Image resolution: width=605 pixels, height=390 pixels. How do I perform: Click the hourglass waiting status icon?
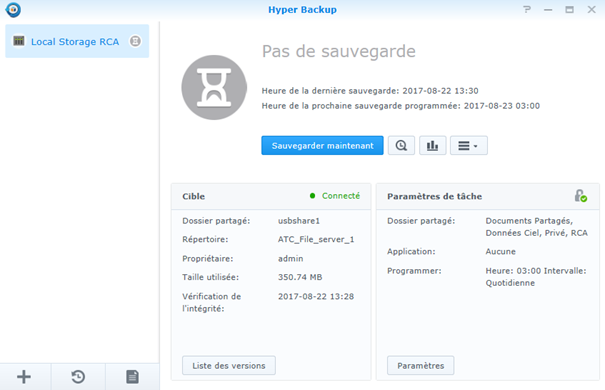point(214,88)
